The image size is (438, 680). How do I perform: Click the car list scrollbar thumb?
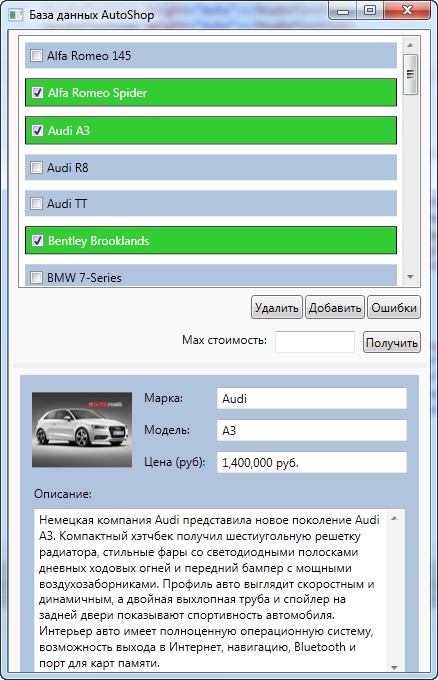coord(410,74)
